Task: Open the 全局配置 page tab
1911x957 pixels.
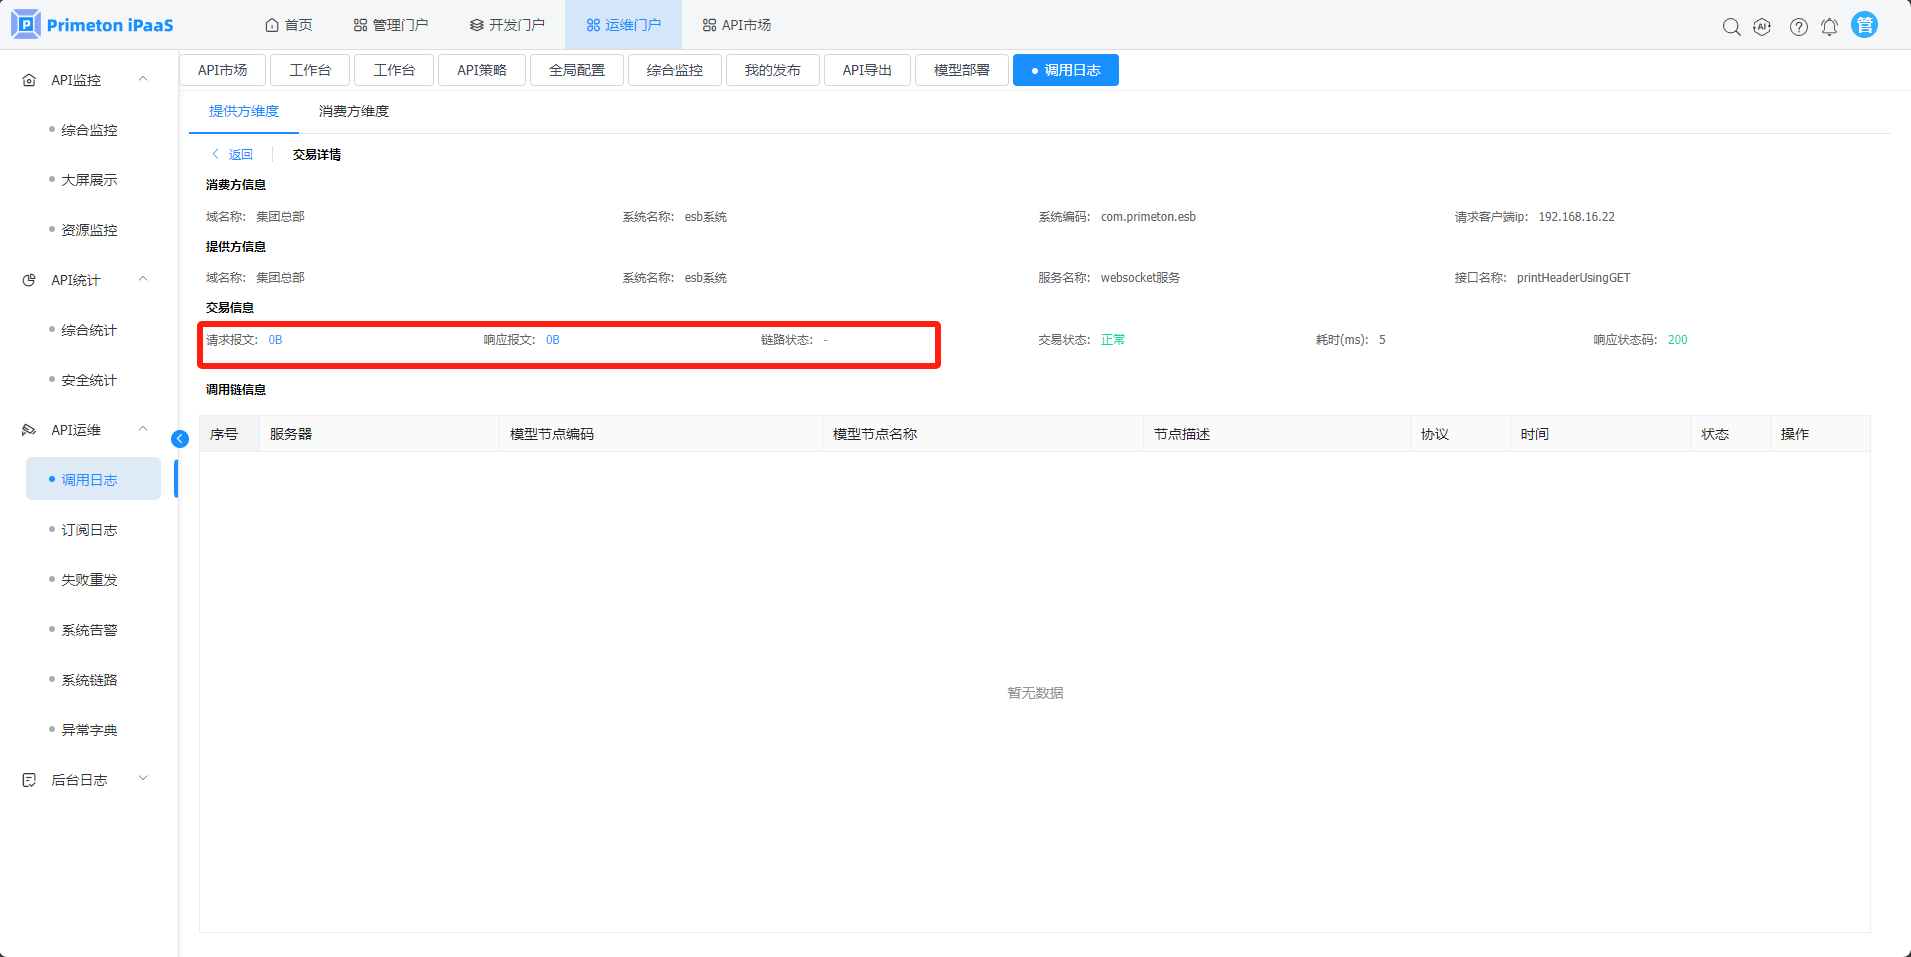Action: pyautogui.click(x=576, y=70)
